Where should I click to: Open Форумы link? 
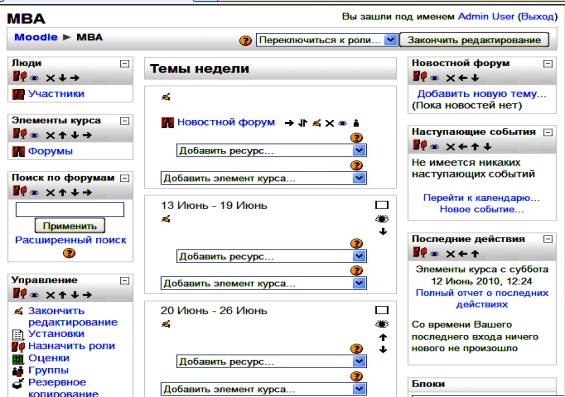coord(50,151)
